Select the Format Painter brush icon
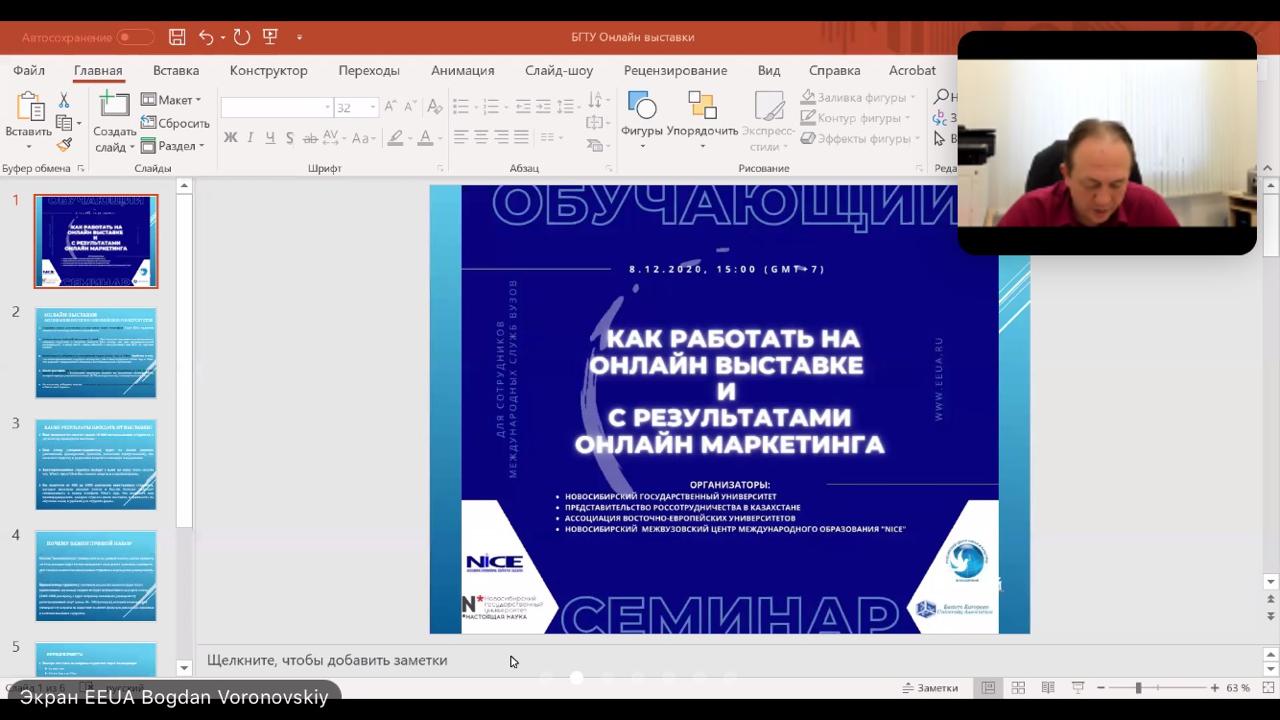The height and width of the screenshot is (720, 1280). point(64,145)
